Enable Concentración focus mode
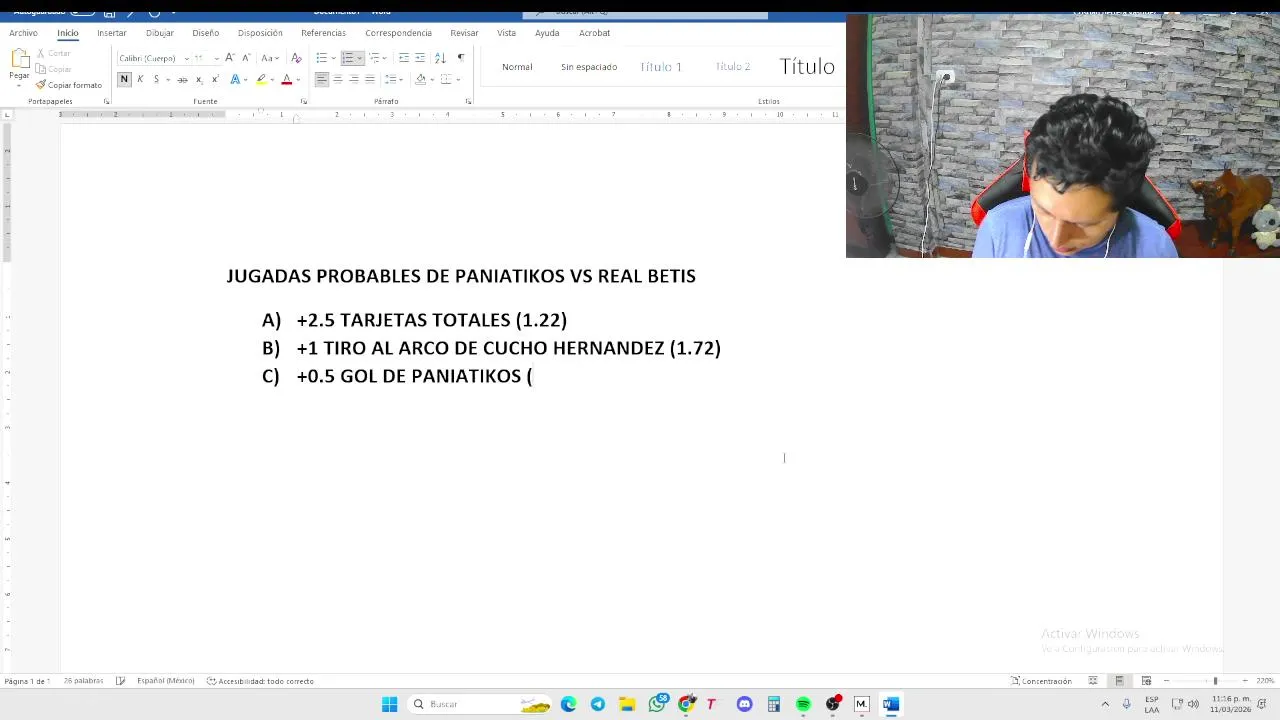The width and height of the screenshot is (1280, 720). (1041, 681)
